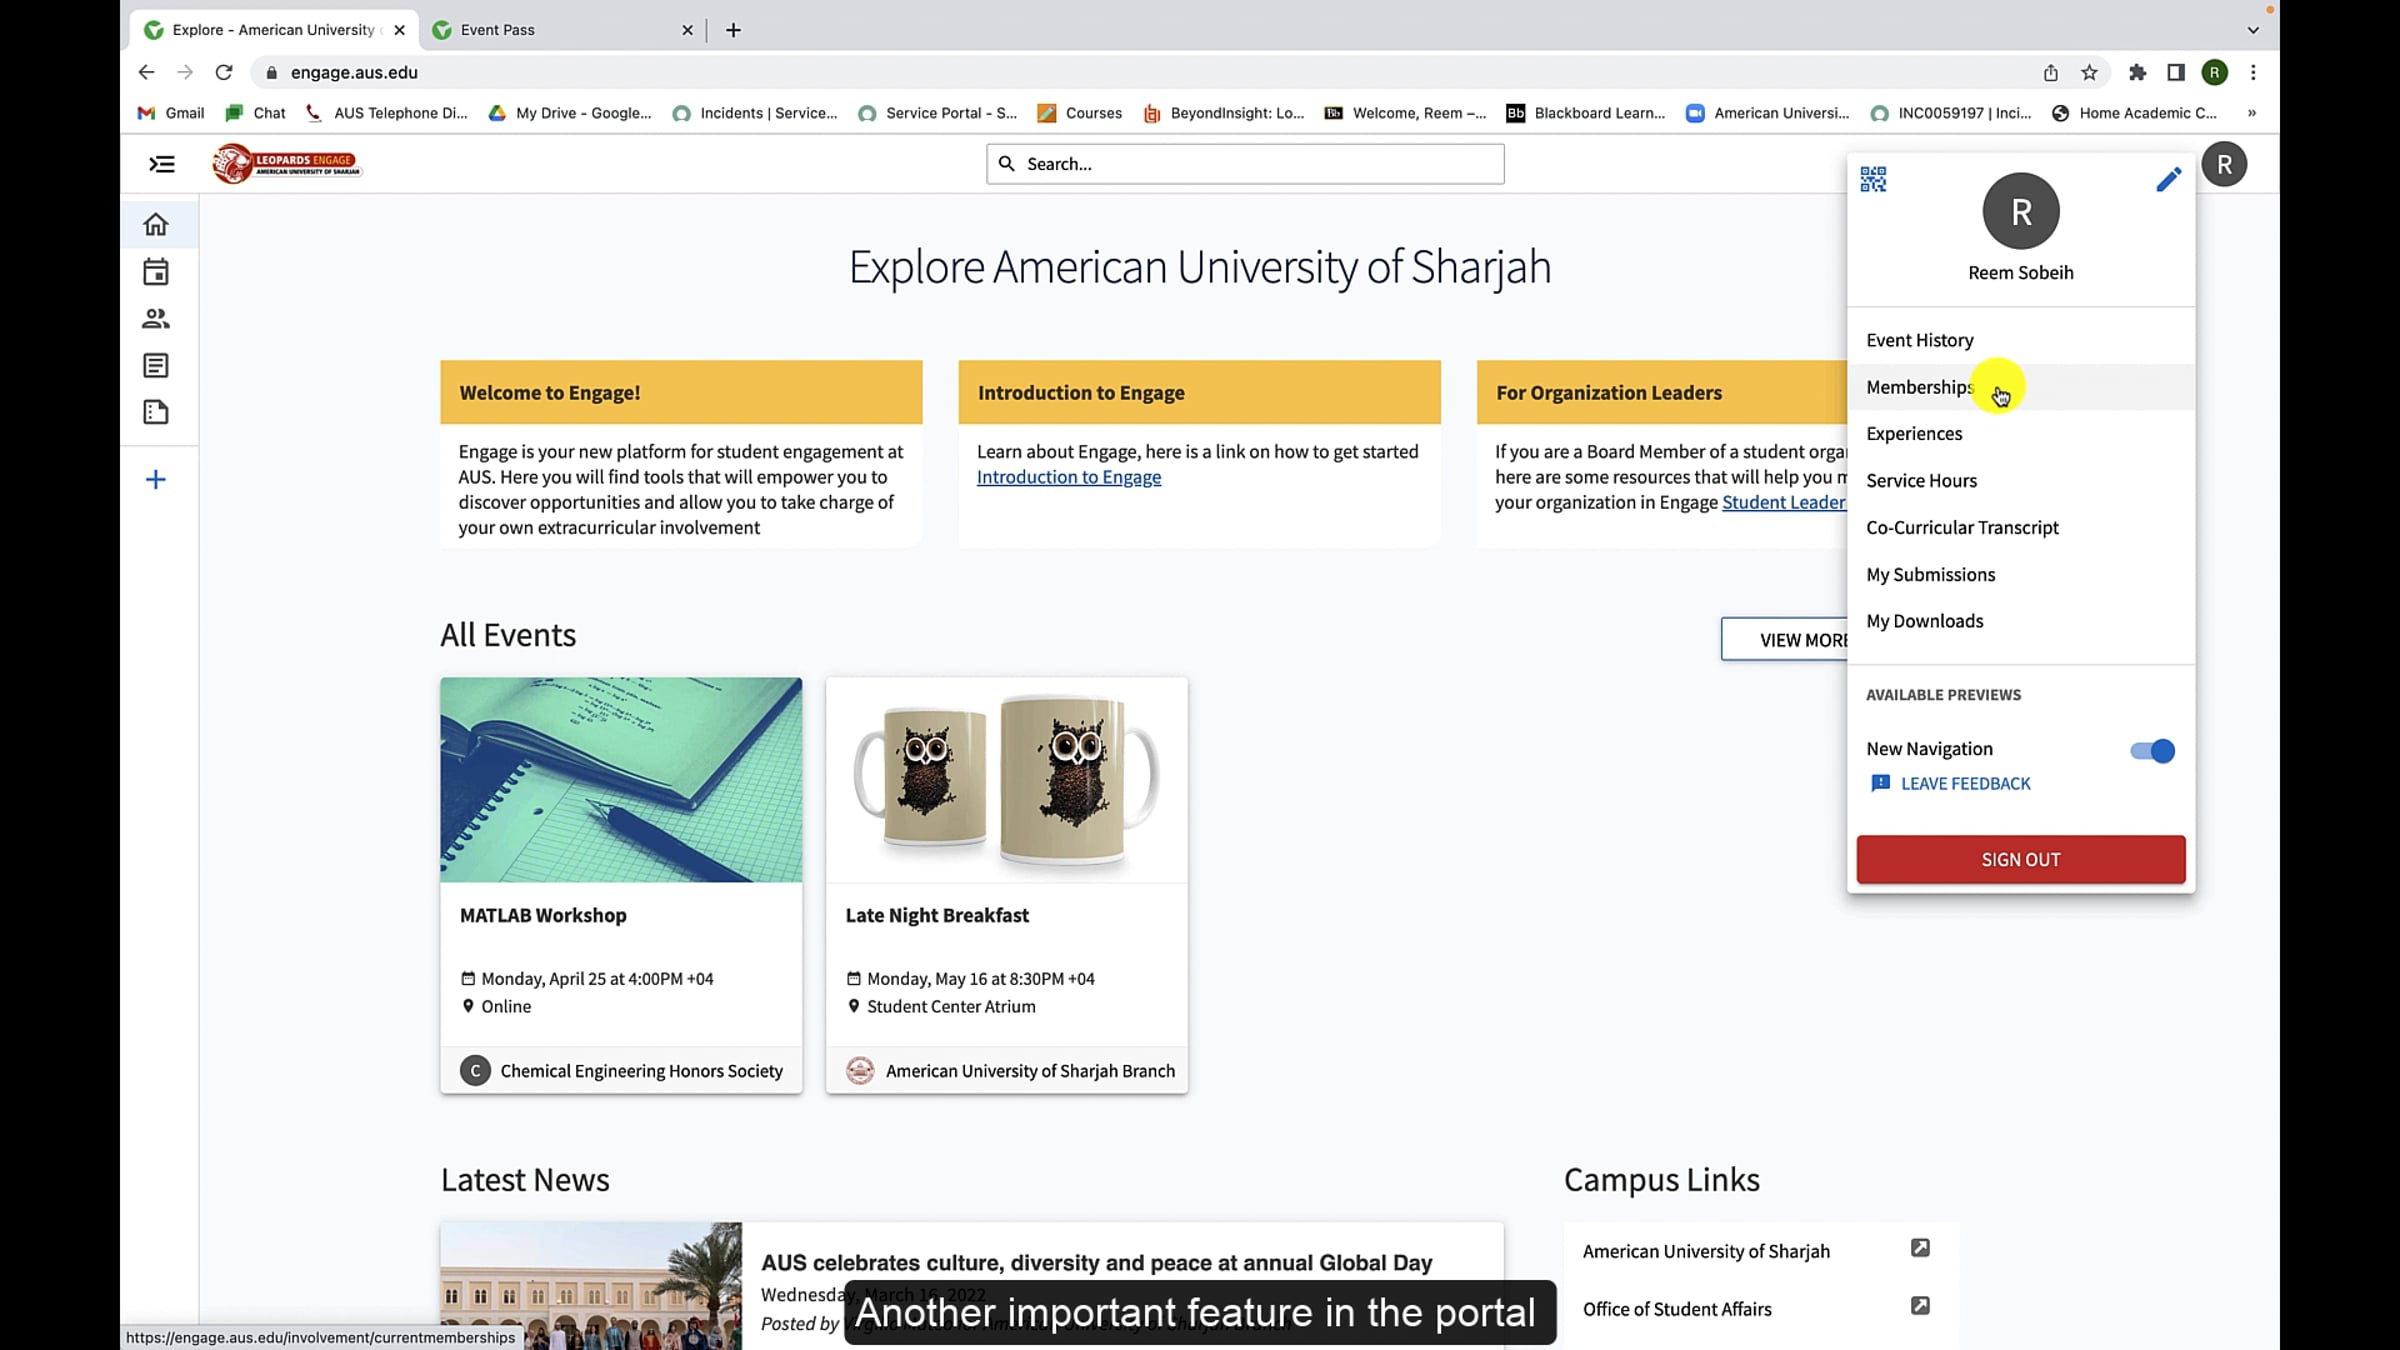
Task: Click the SIGN OUT button
Action: 2021,860
